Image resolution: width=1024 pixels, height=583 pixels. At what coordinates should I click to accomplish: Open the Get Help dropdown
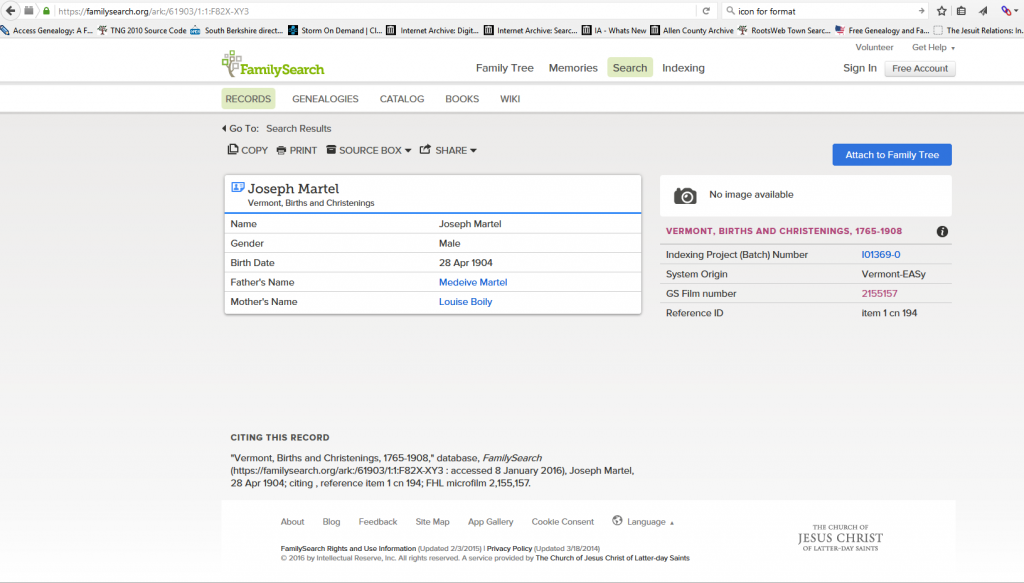coord(933,47)
